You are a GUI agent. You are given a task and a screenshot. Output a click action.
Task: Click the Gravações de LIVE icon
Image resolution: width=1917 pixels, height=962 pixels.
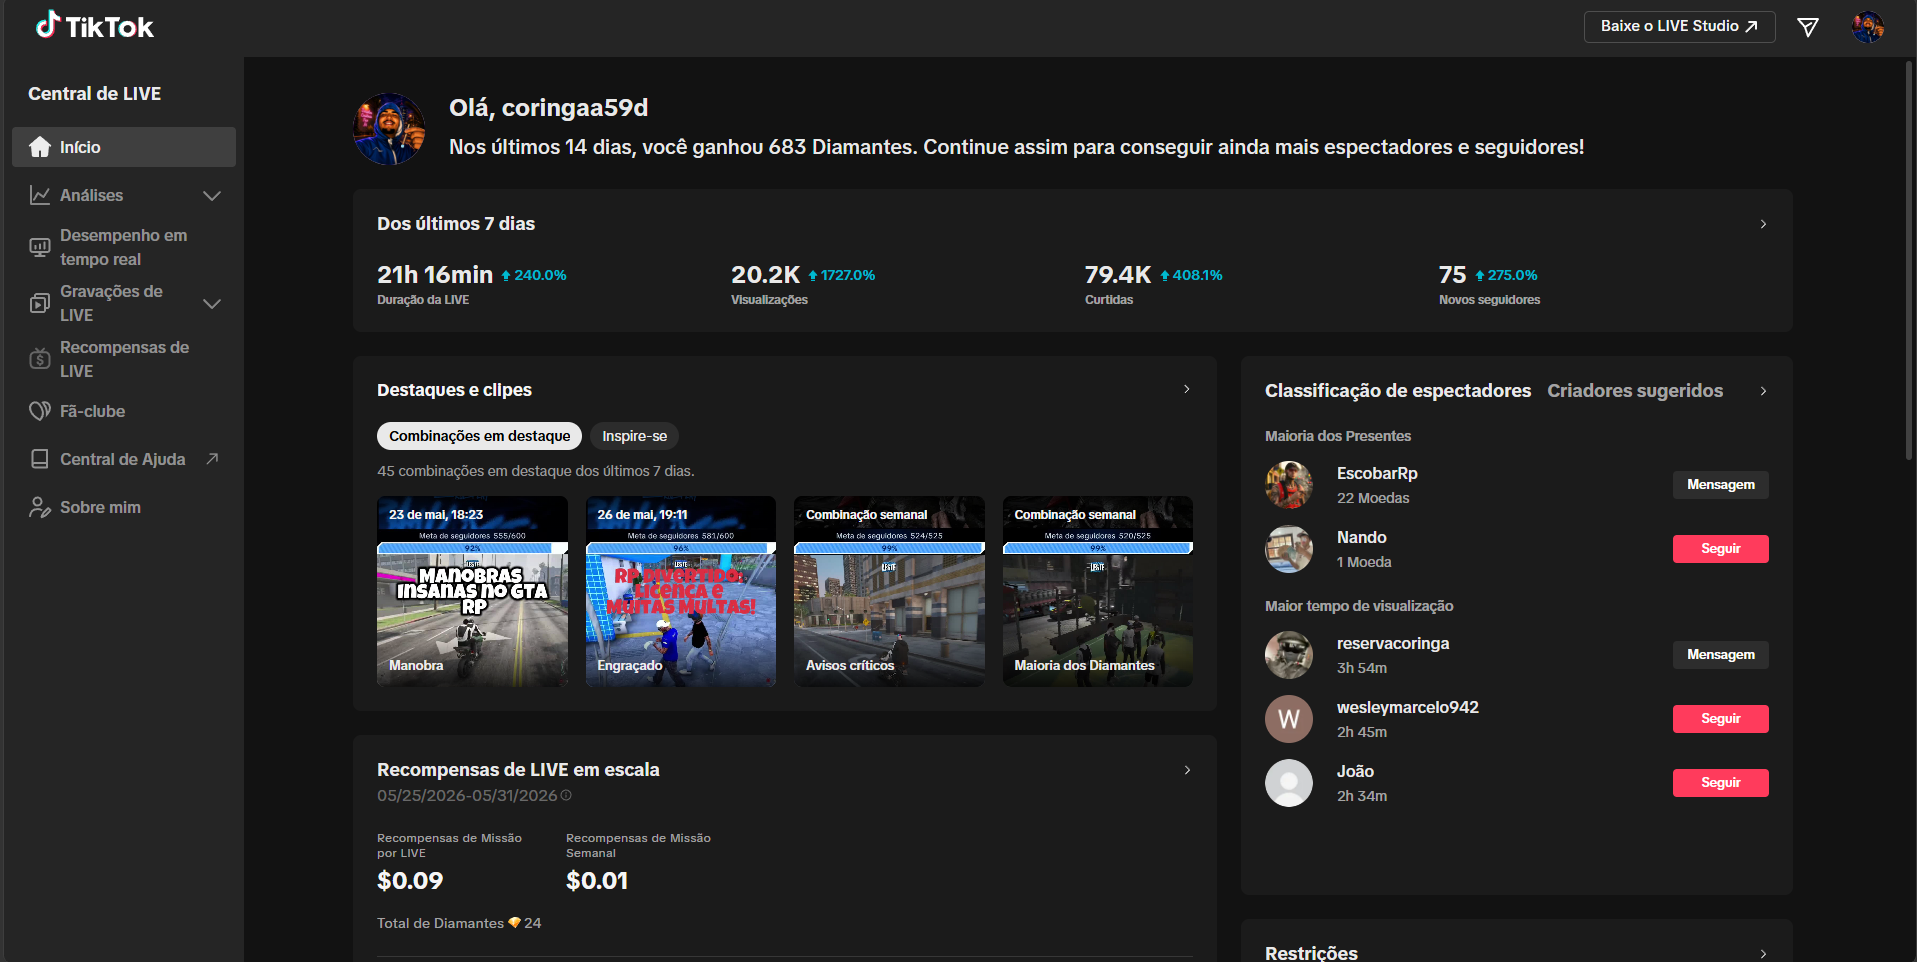pyautogui.click(x=40, y=303)
